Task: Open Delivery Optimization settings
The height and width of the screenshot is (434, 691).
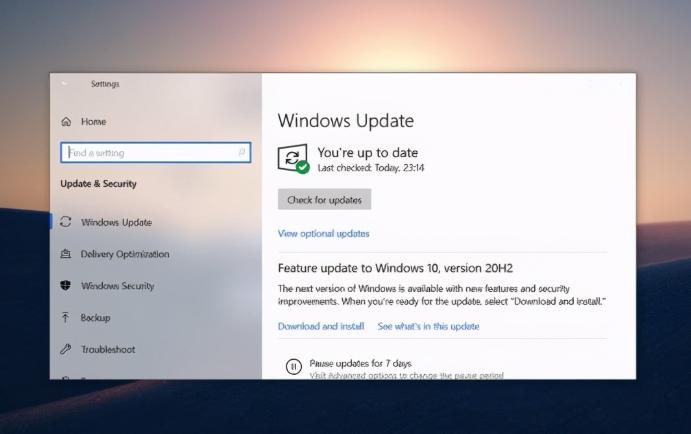Action: pyautogui.click(x=125, y=254)
